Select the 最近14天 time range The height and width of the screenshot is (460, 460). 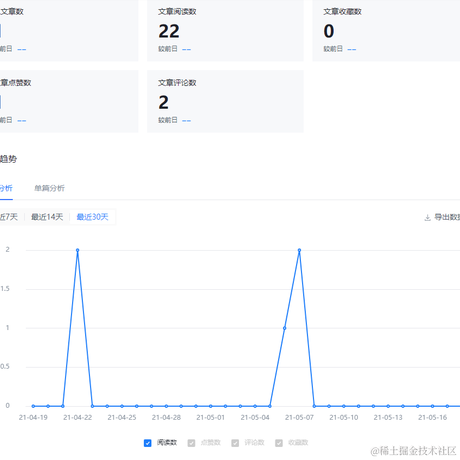pos(47,217)
